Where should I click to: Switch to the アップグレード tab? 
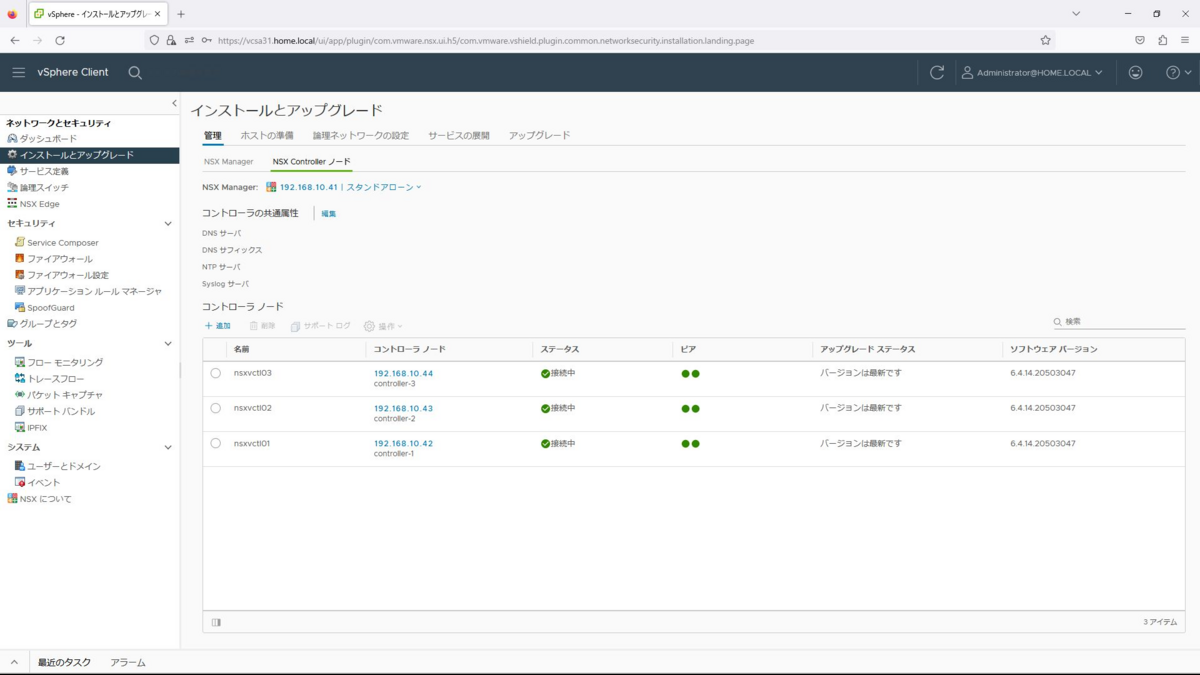pos(539,135)
